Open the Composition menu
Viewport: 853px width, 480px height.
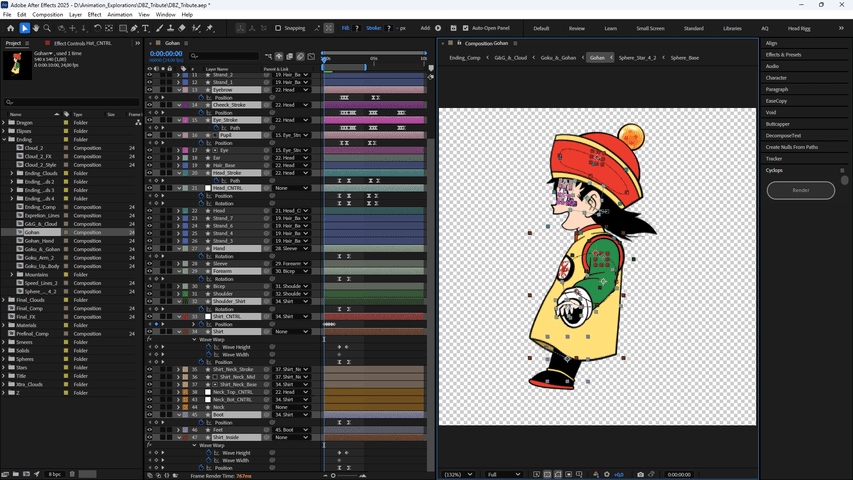[x=47, y=15]
